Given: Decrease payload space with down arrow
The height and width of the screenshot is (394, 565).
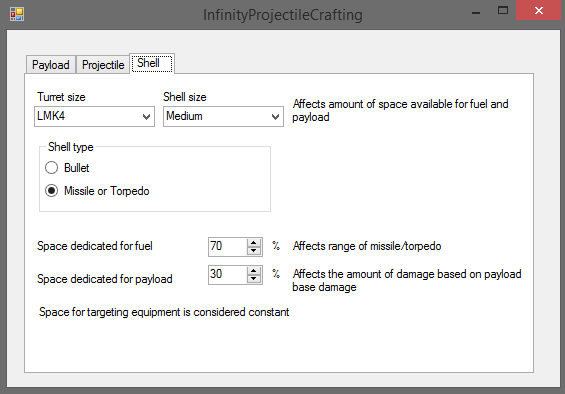Looking at the screenshot, I should coord(254,279).
